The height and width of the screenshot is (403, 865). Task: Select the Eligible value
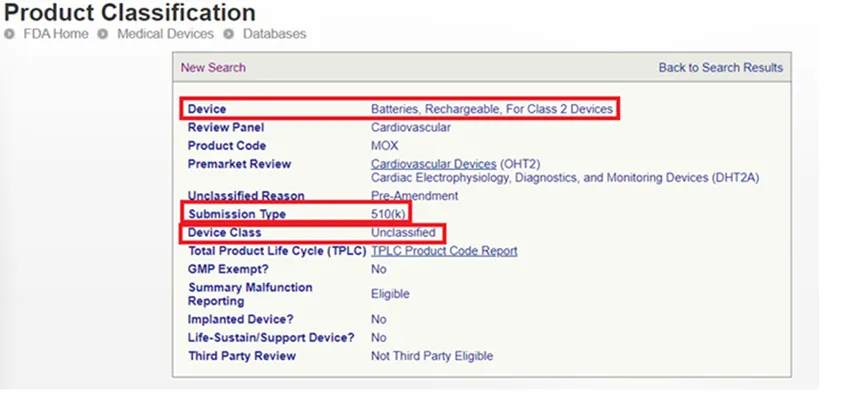point(390,294)
